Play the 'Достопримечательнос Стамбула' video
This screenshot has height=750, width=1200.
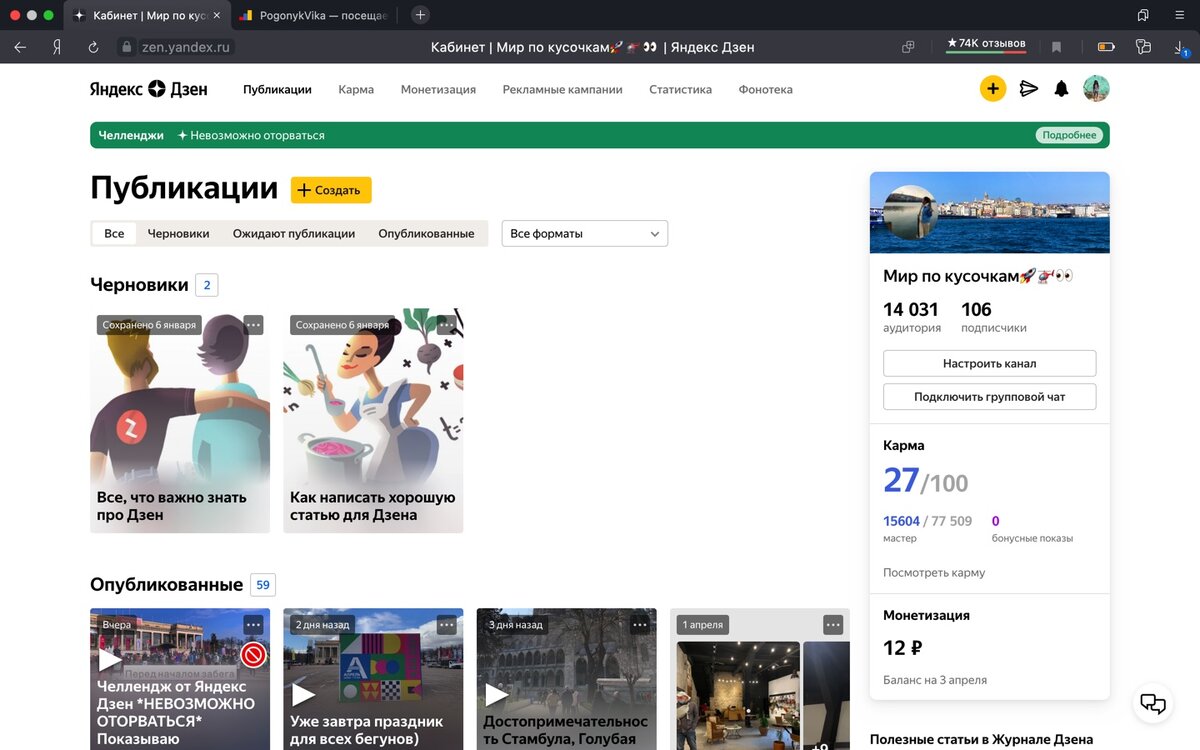[496, 694]
